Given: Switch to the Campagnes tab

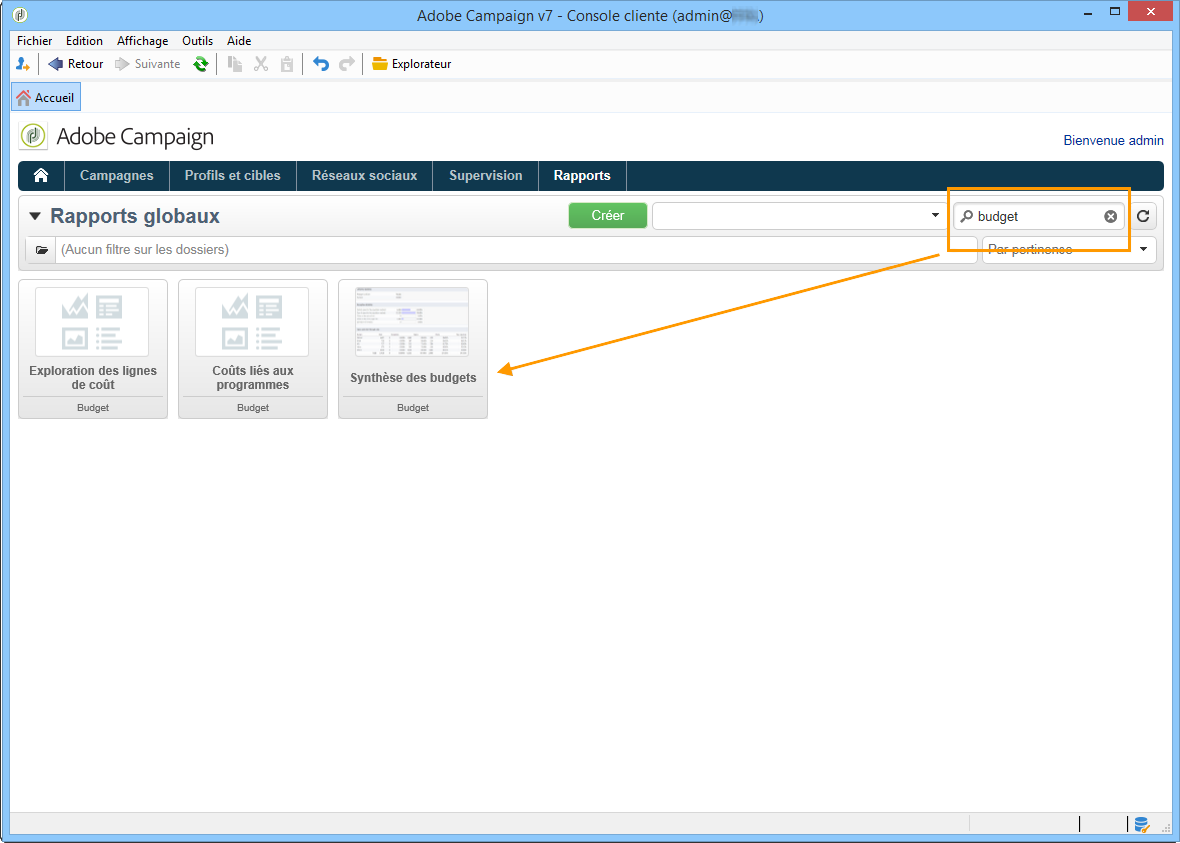Looking at the screenshot, I should 117,175.
